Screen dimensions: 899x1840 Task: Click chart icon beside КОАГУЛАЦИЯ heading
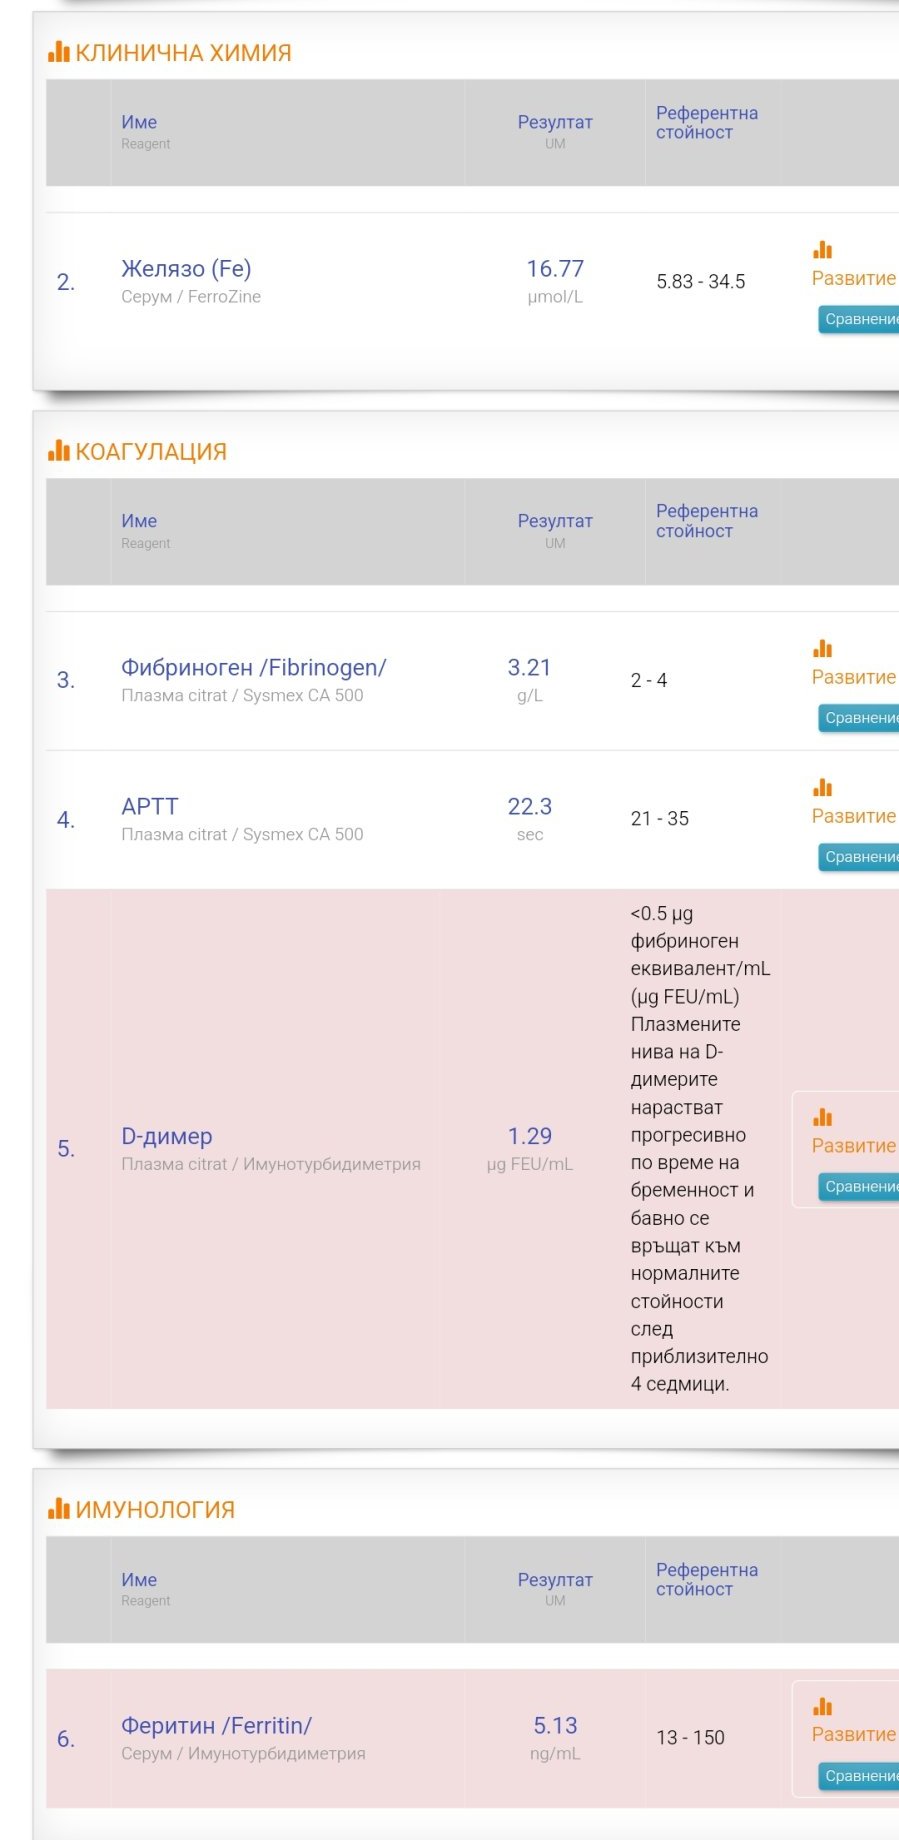(x=59, y=451)
